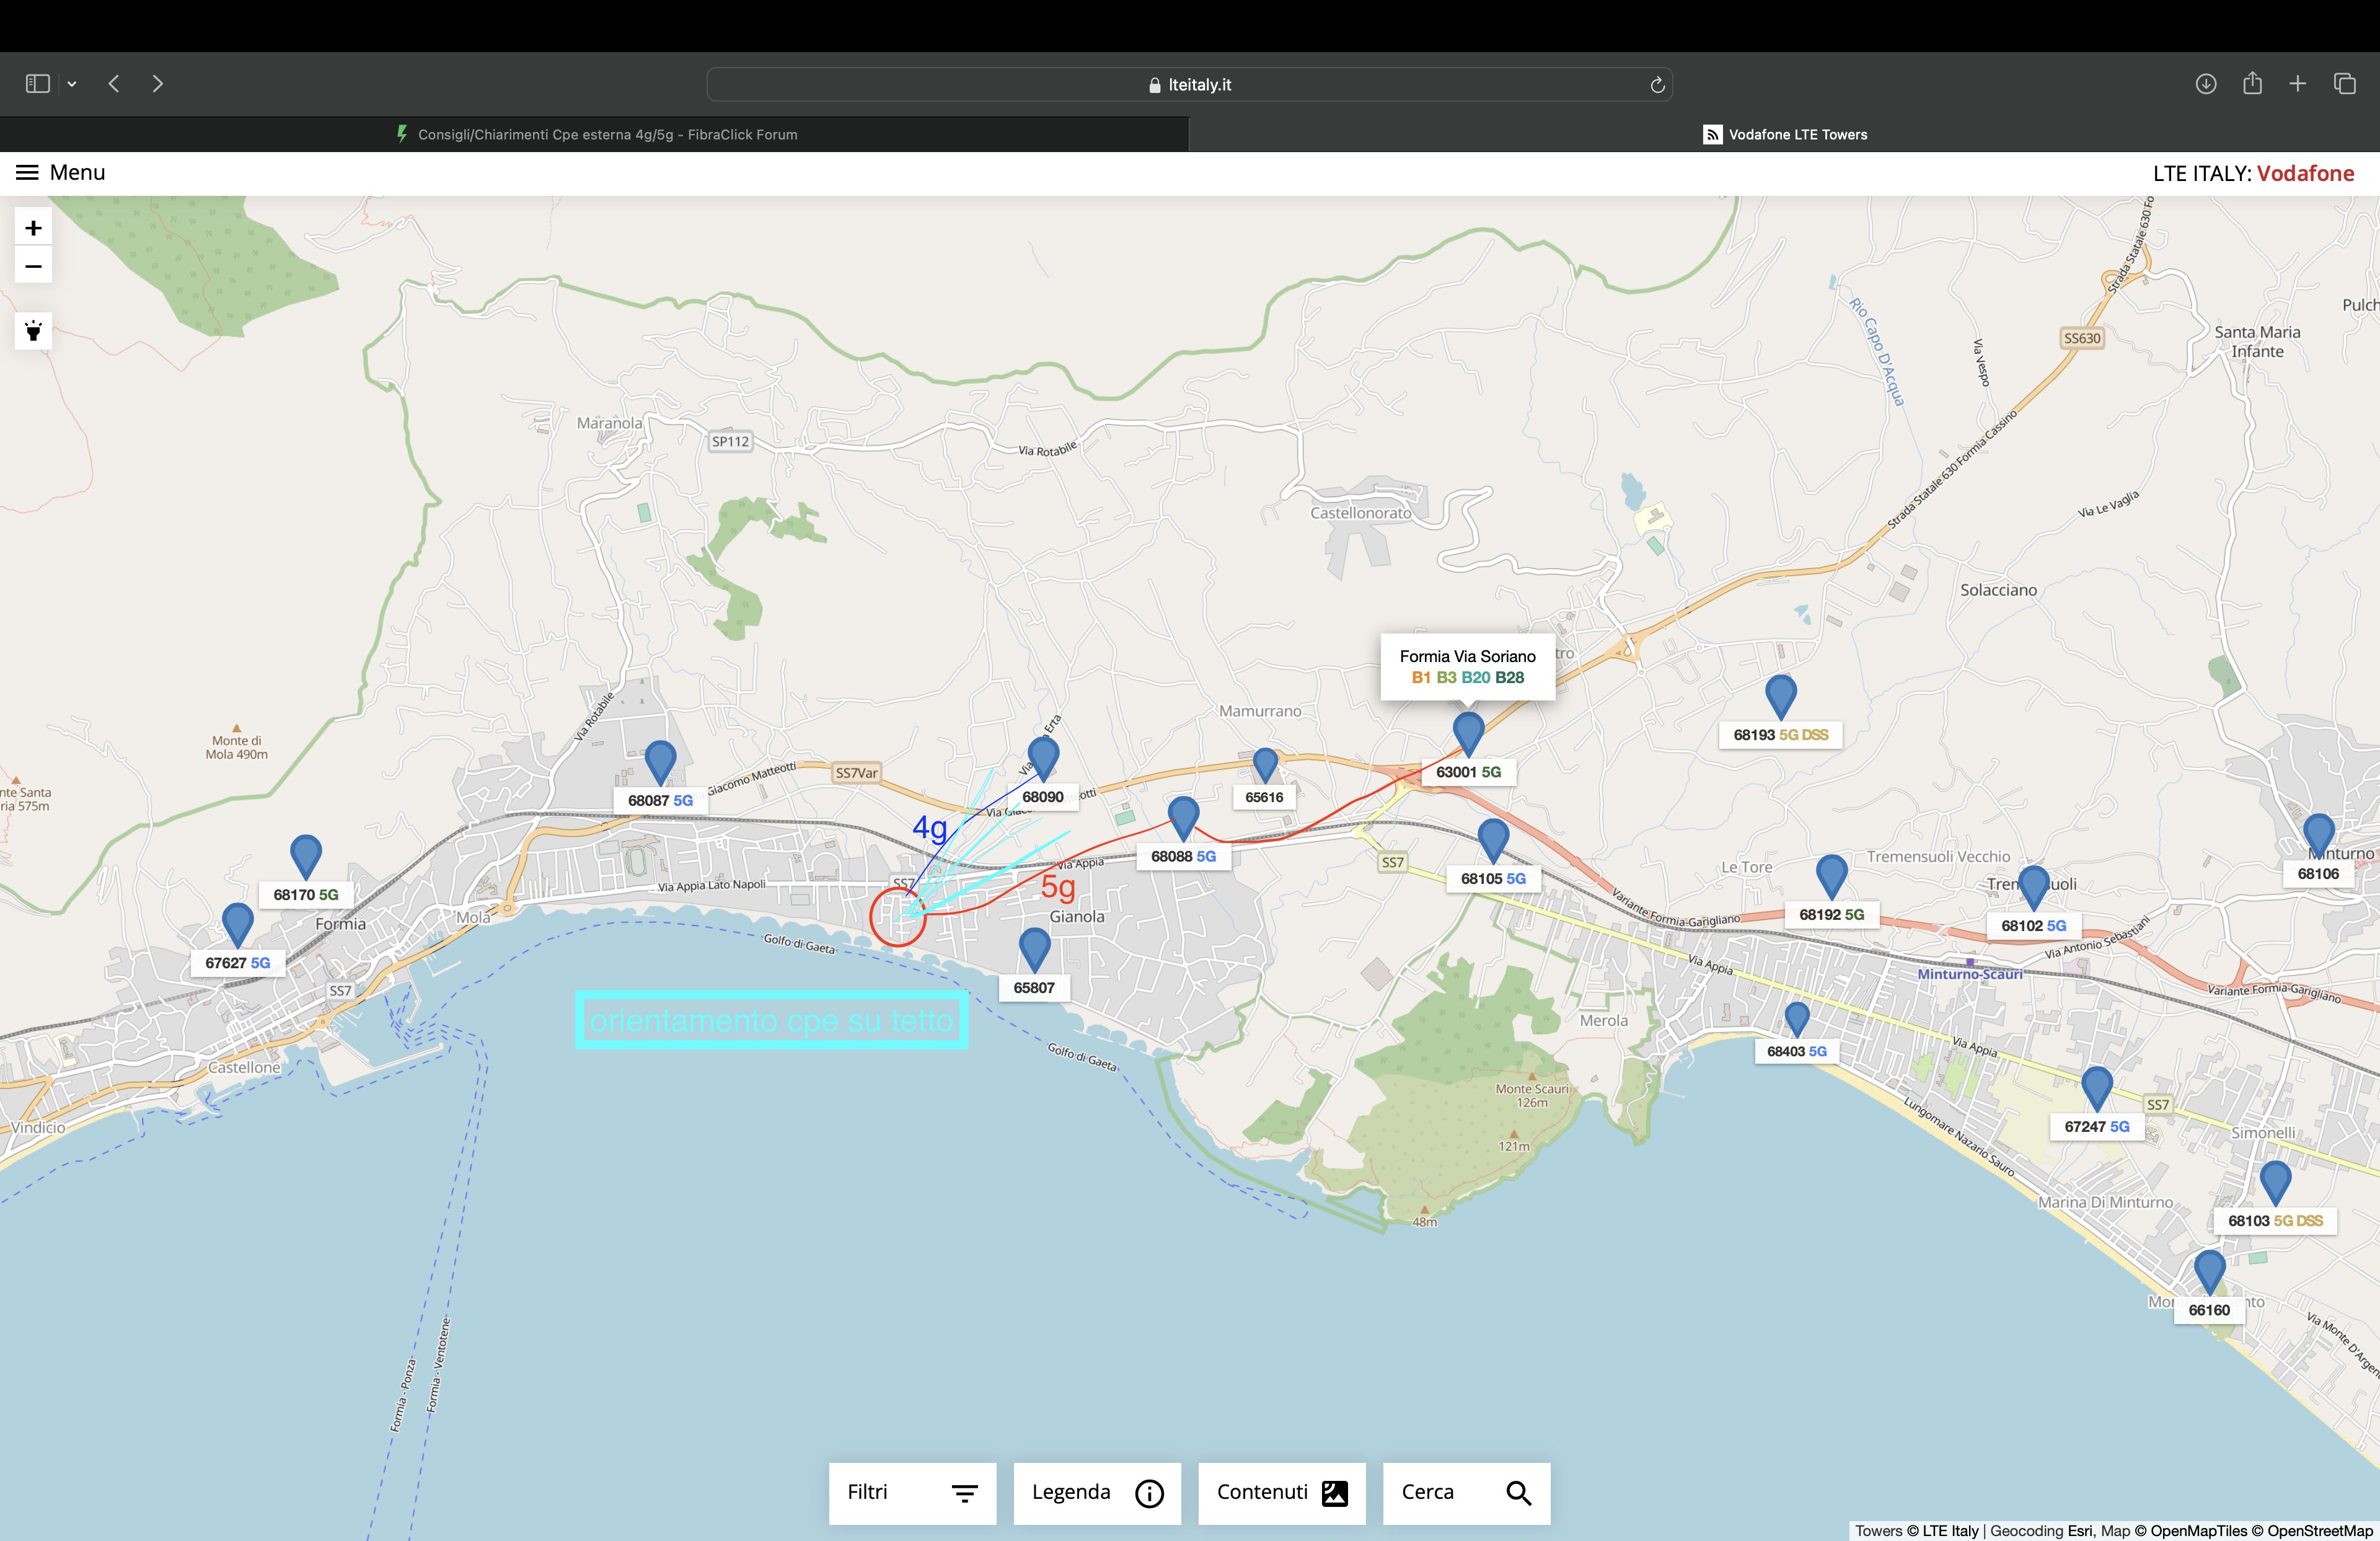The height and width of the screenshot is (1541, 2380).
Task: Open the Filtri filter panel
Action: (x=912, y=1493)
